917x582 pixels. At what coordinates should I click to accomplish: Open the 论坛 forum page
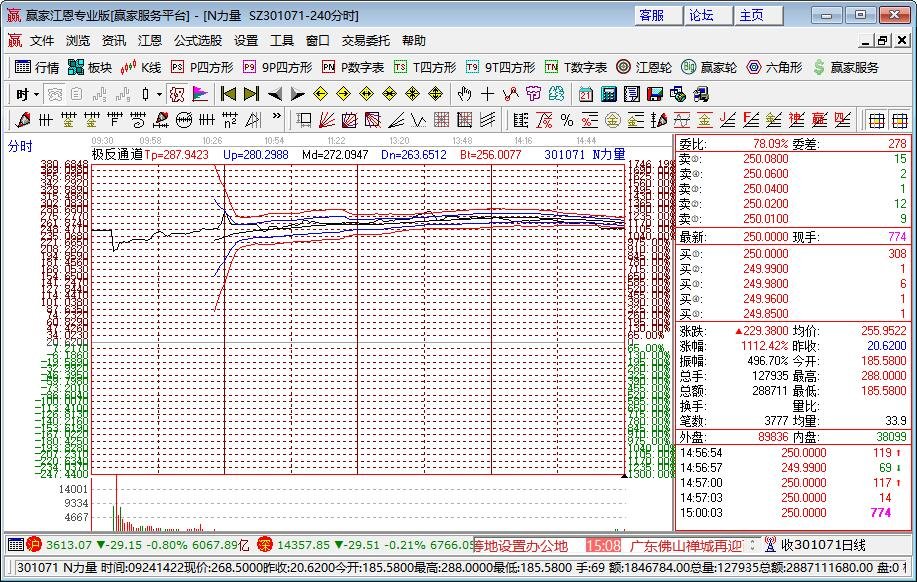click(x=701, y=15)
